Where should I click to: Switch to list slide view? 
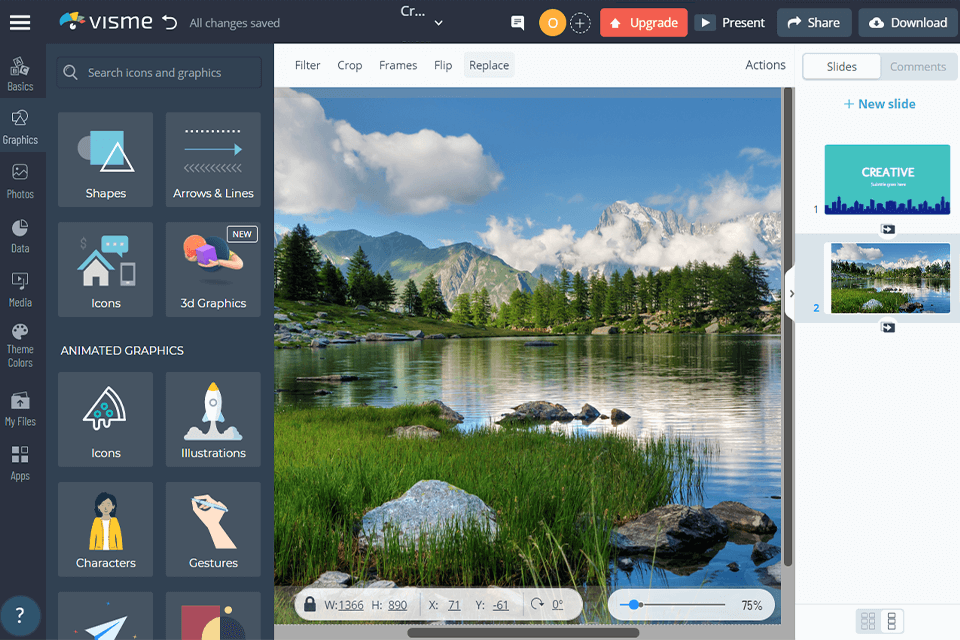click(891, 621)
